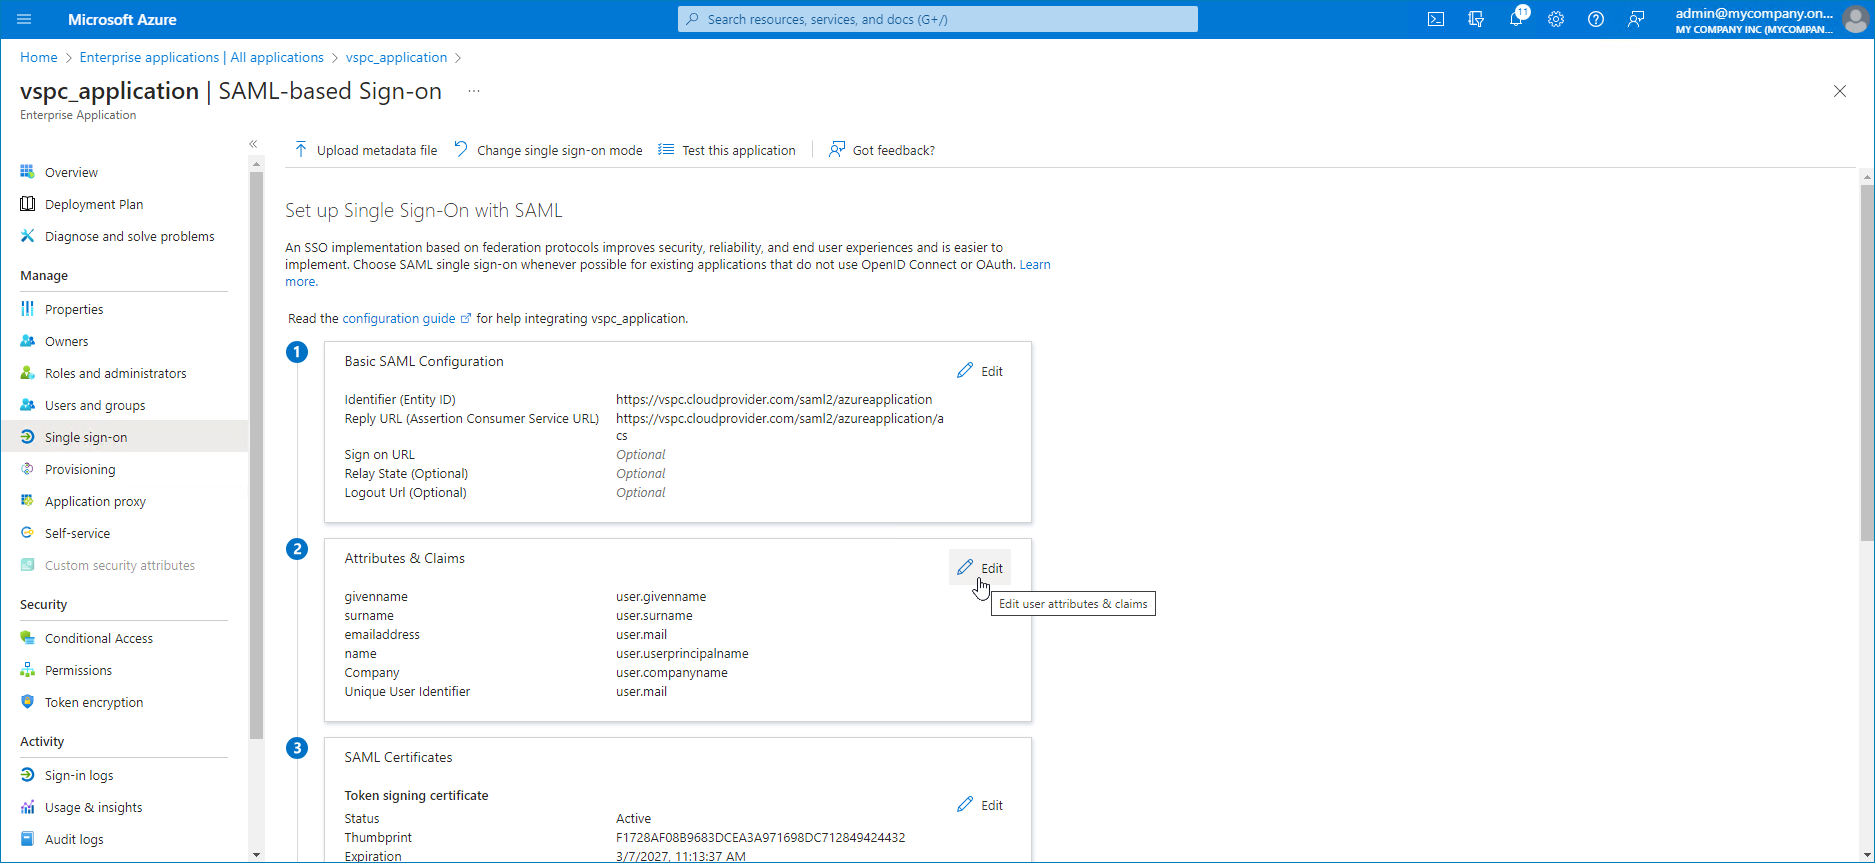Open Deployment Plan in the left menu

pos(124,204)
